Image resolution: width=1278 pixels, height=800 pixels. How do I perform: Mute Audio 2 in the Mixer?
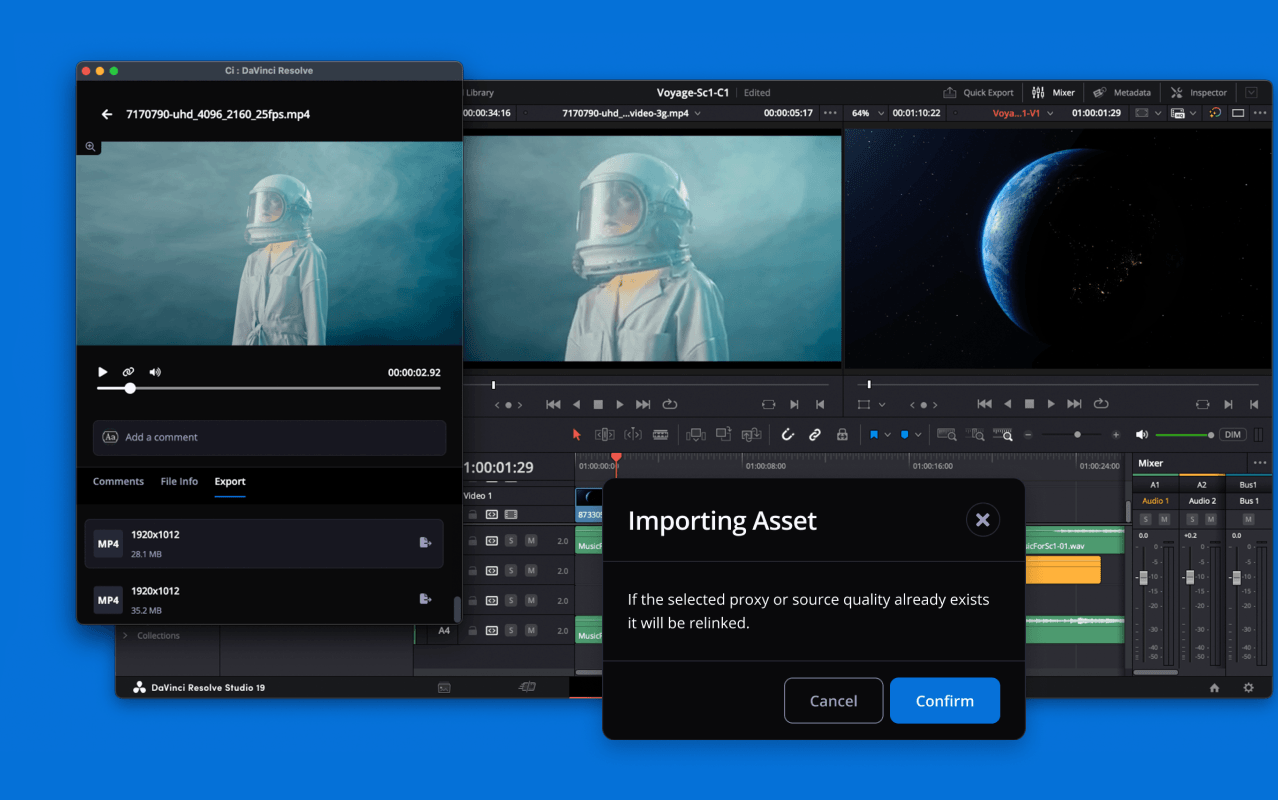point(1210,519)
